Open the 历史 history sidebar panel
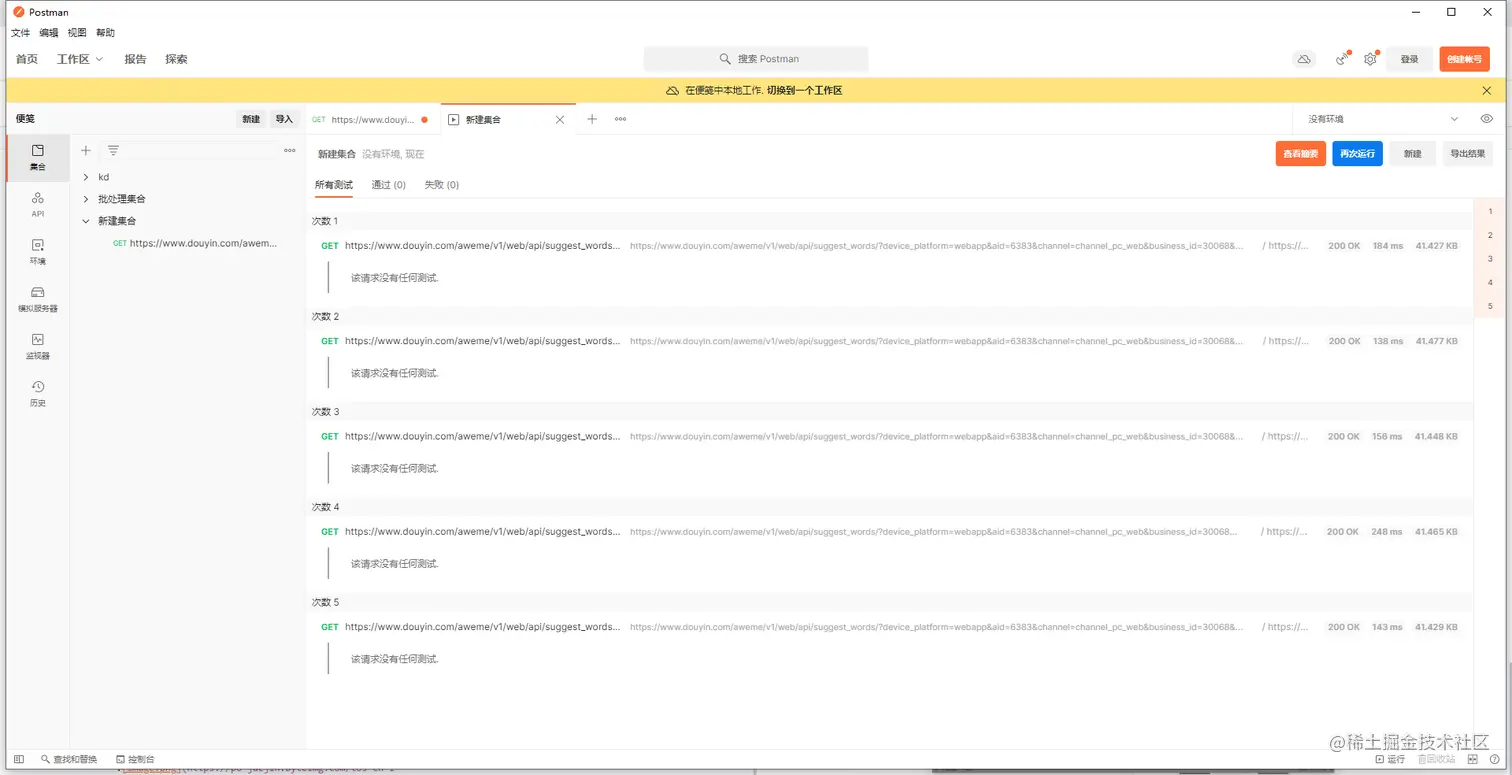The image size is (1512, 775). tap(37, 393)
